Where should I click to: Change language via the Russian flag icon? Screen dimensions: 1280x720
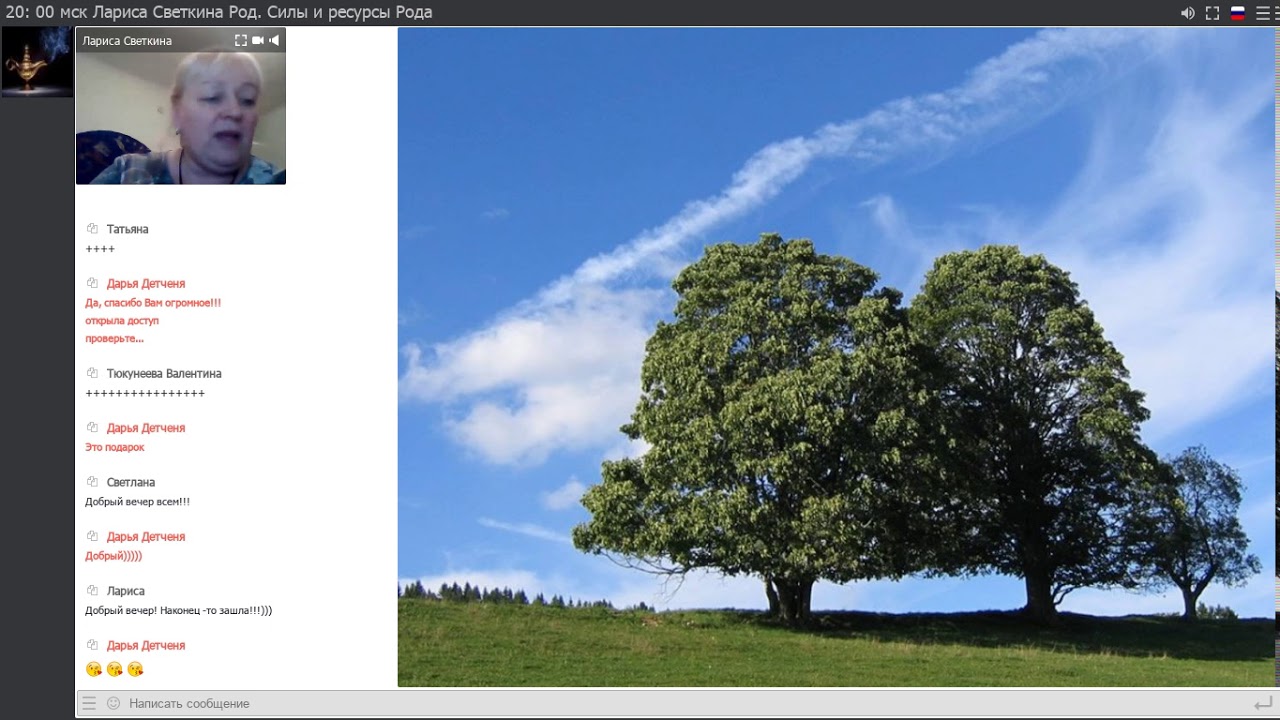(x=1238, y=13)
